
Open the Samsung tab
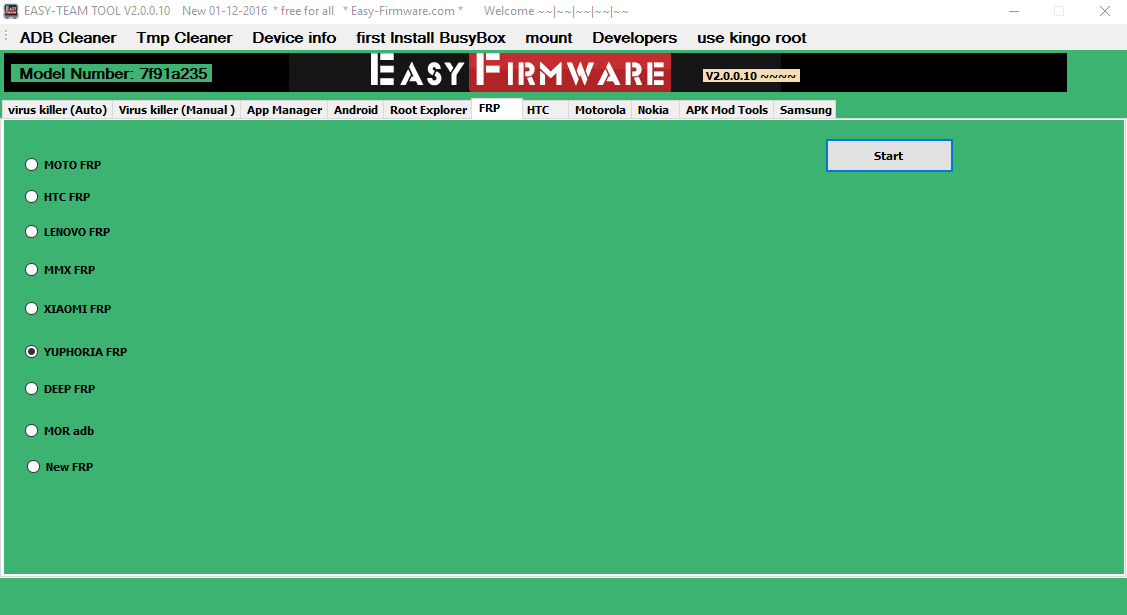(806, 109)
